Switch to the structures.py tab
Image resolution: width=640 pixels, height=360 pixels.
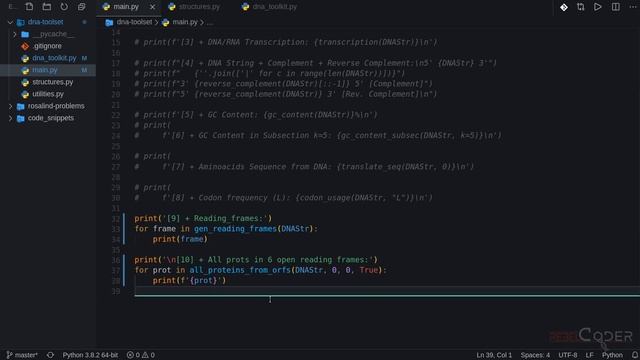pyautogui.click(x=194, y=7)
